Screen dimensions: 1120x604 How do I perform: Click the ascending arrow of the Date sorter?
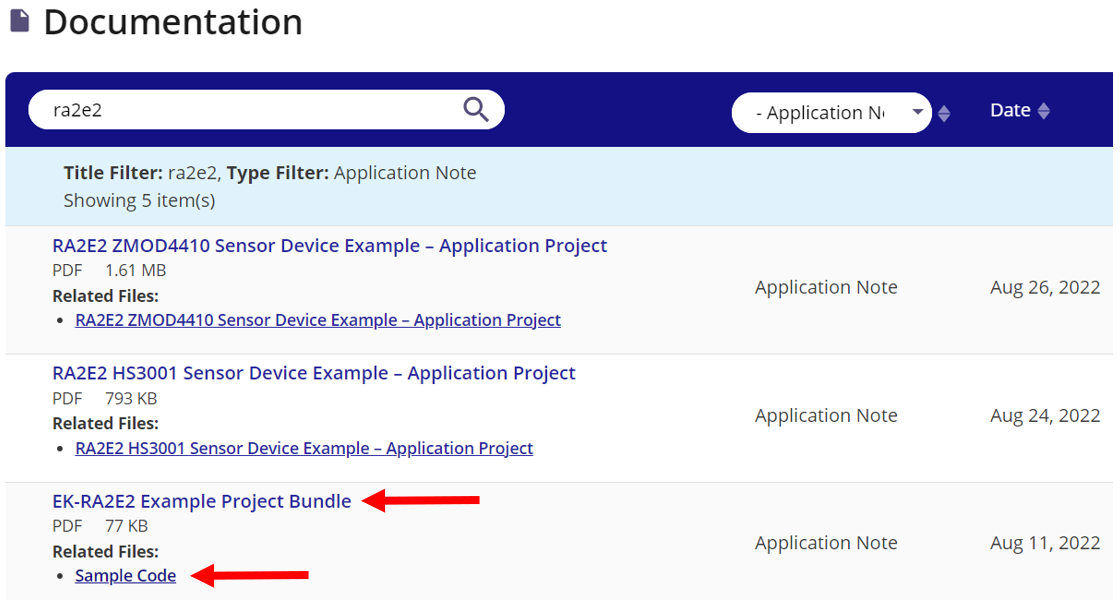click(x=1044, y=105)
